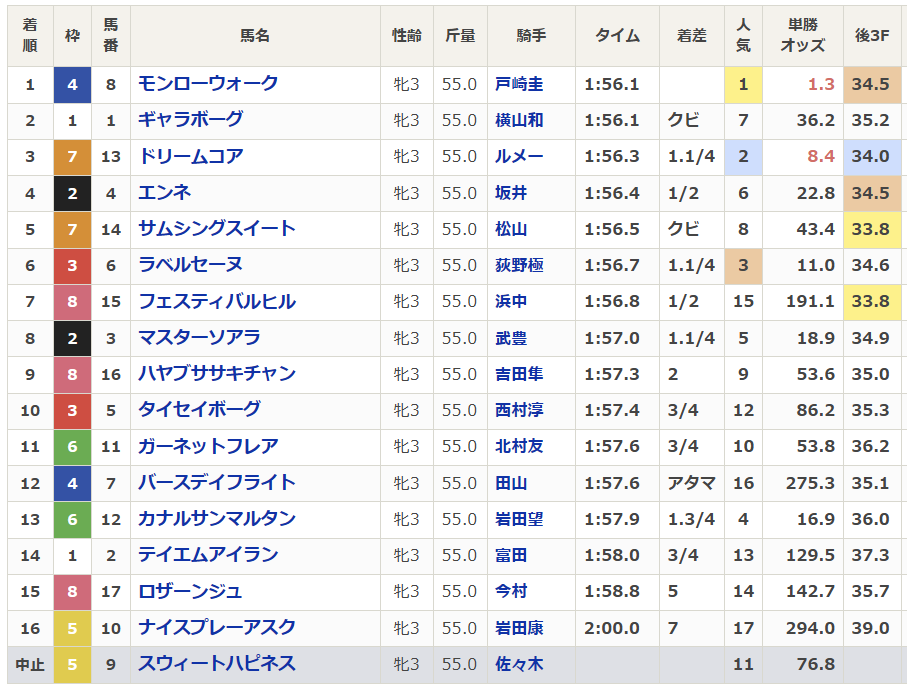Open horse link カナルサンマルタン

(217, 518)
